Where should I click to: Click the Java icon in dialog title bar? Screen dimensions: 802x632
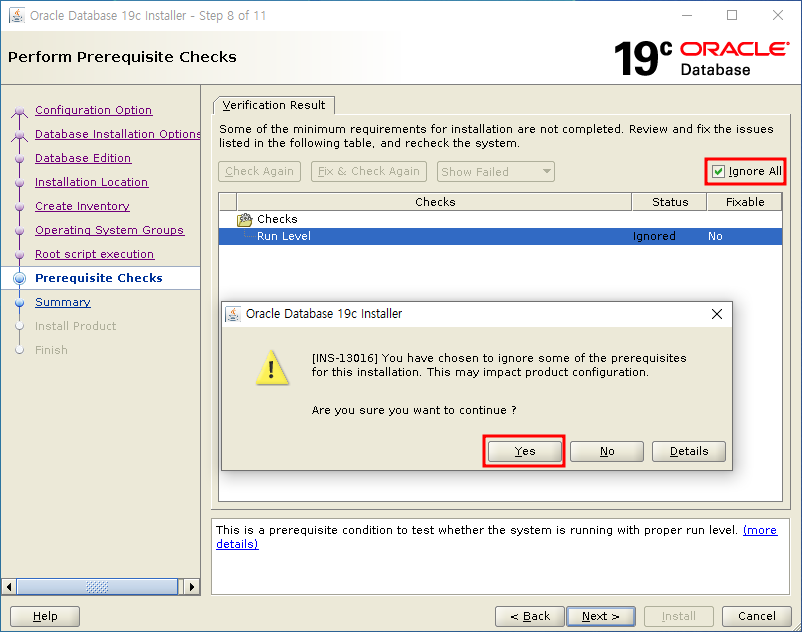tap(233, 314)
